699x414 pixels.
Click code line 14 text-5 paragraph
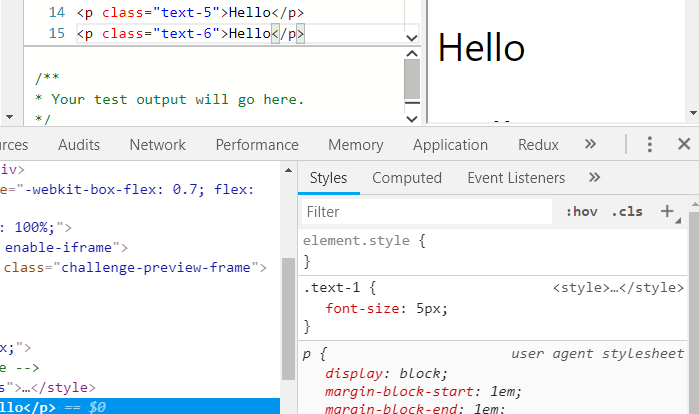[x=190, y=12]
